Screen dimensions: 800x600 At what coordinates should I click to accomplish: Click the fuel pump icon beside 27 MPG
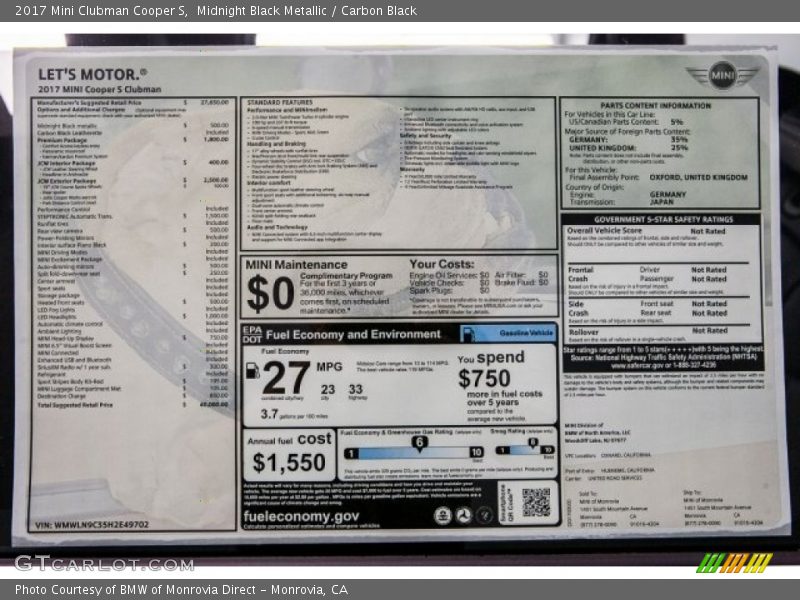click(x=253, y=370)
